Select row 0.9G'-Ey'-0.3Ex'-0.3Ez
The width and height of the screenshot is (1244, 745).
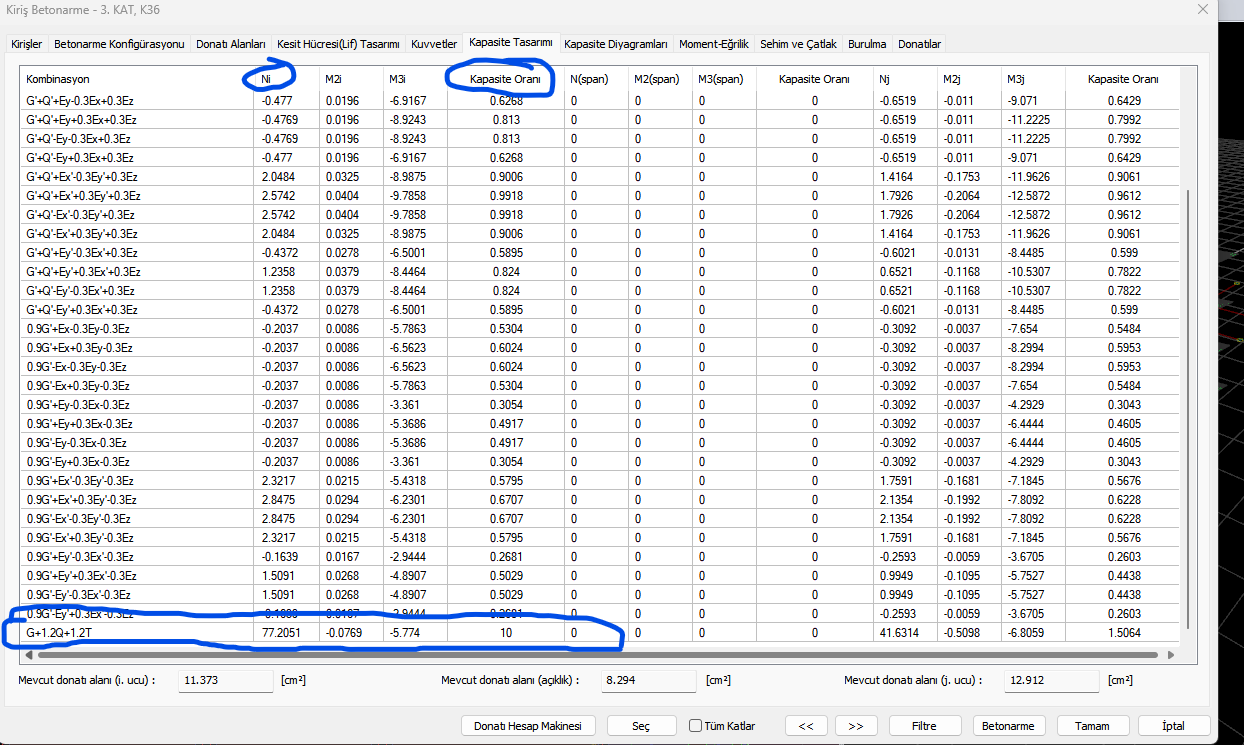(x=600, y=595)
